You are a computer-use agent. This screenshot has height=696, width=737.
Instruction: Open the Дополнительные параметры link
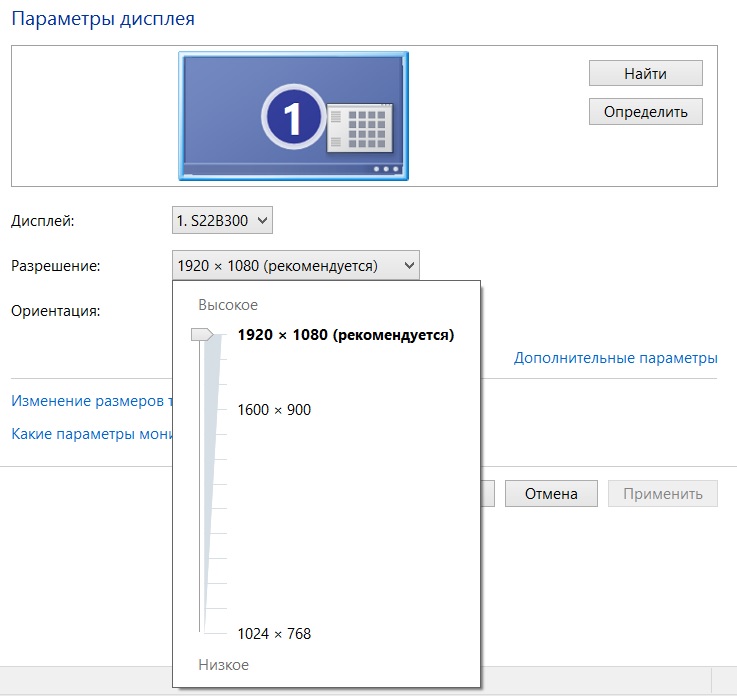[615, 358]
